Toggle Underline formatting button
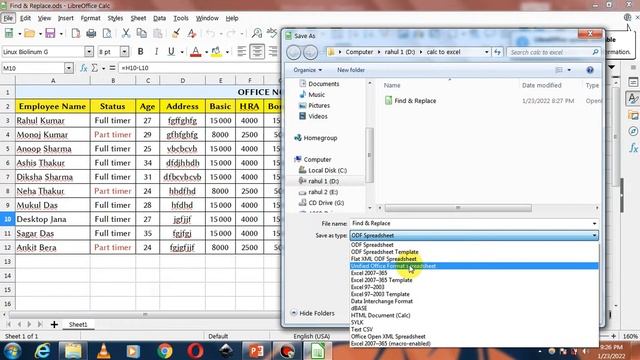 pos(171,51)
